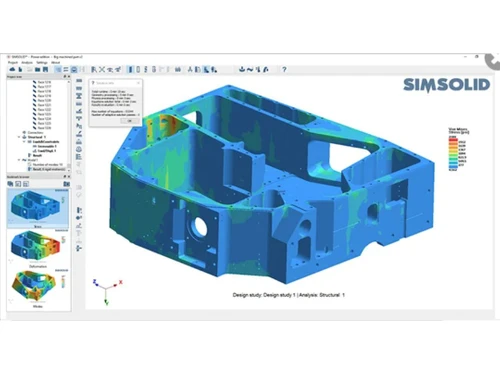This screenshot has height=375, width=500.
Task: Click the open folder toolbar icon
Action: 38,69
